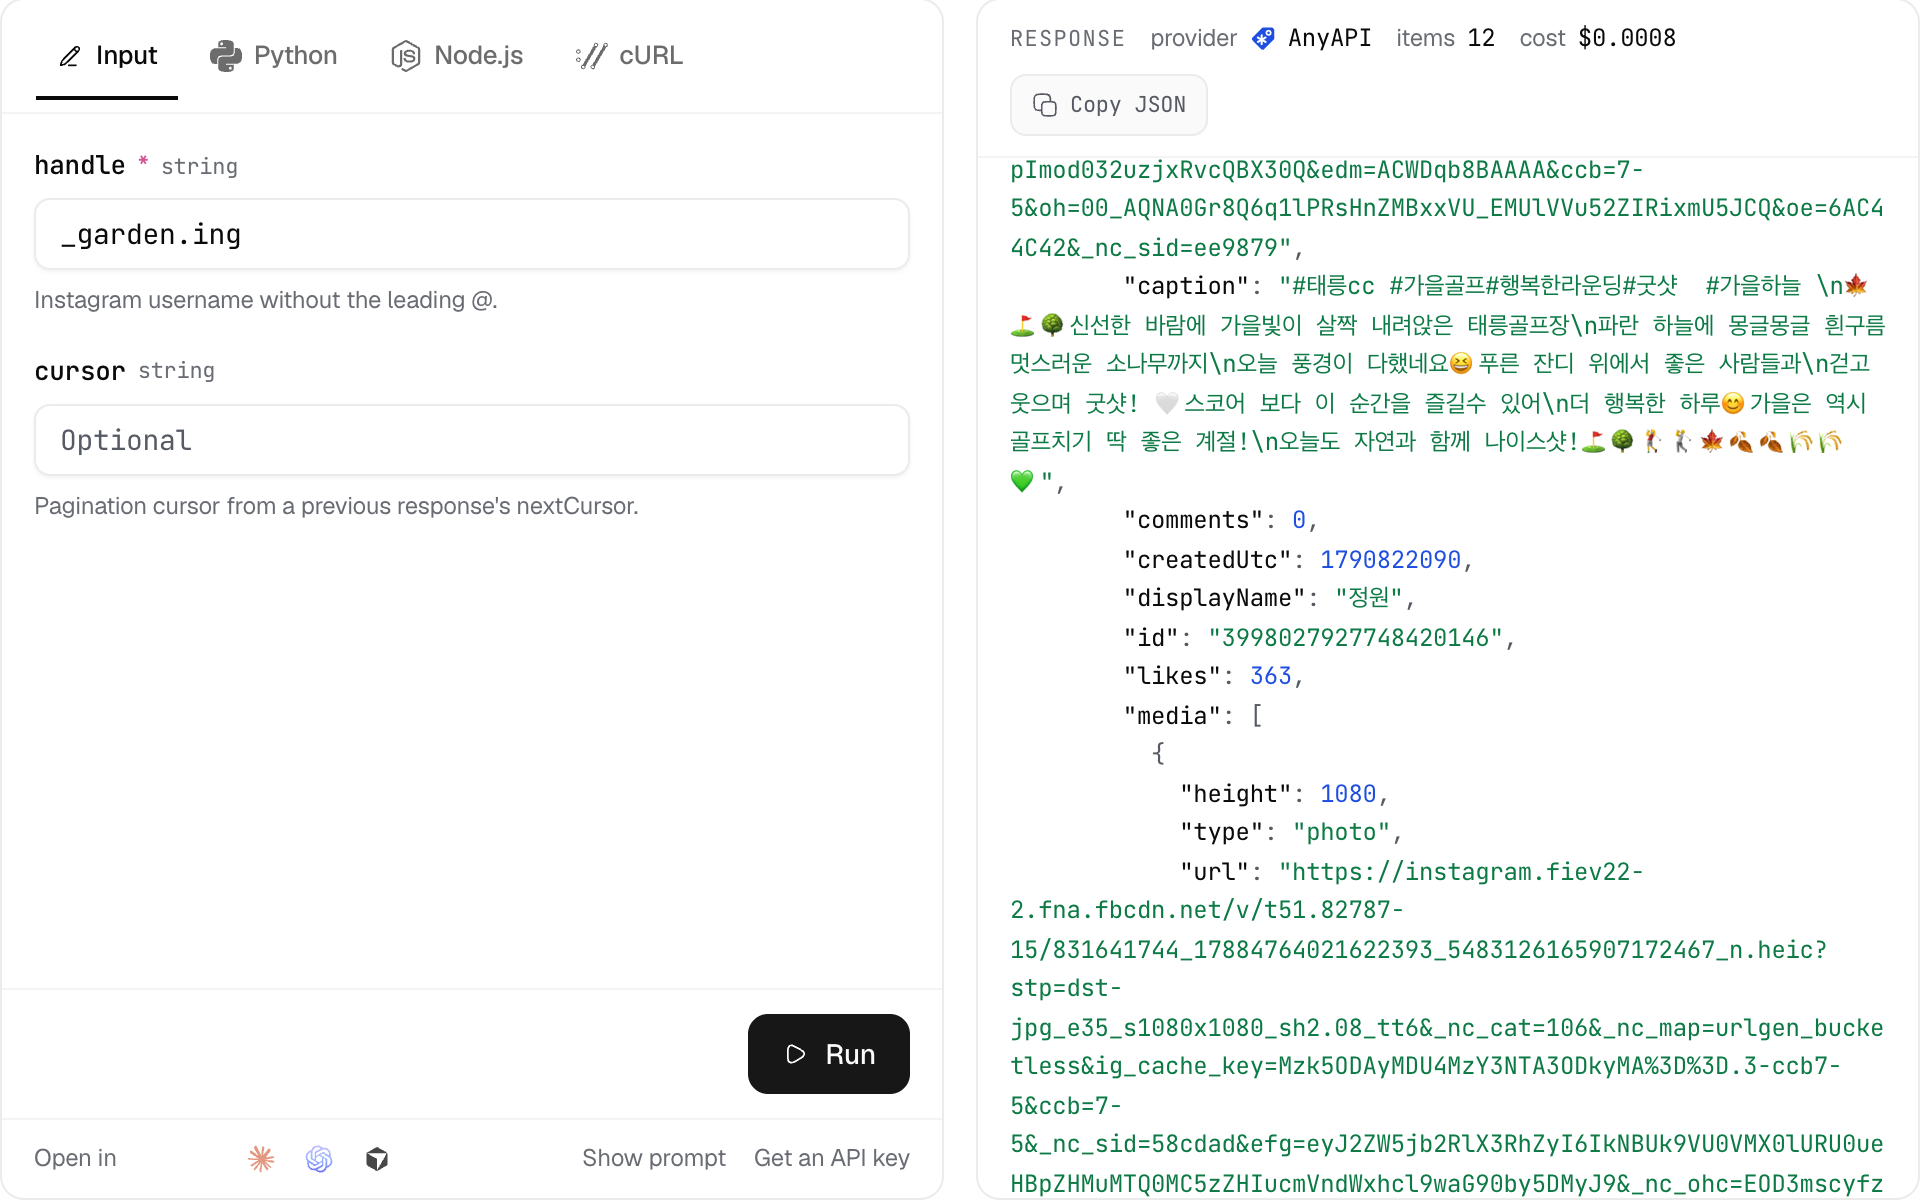Click the pencil icon on Input tab
Image resolution: width=1920 pixels, height=1200 pixels.
(x=70, y=56)
